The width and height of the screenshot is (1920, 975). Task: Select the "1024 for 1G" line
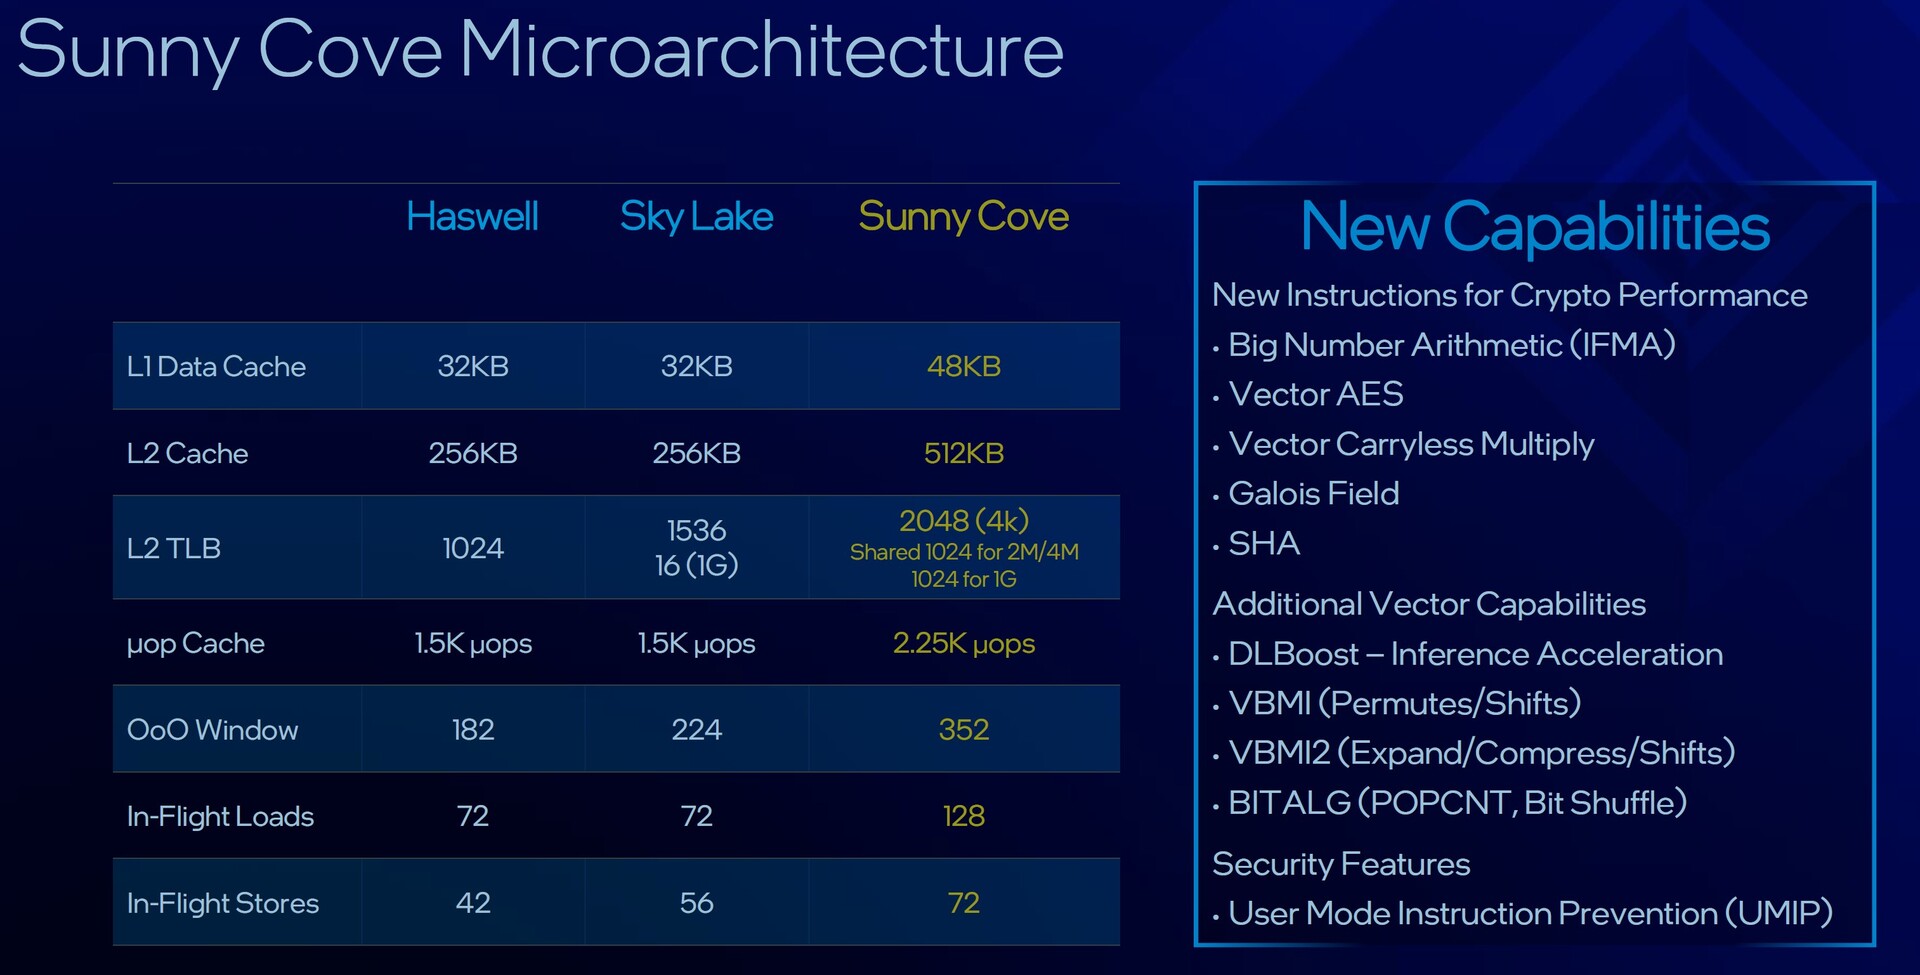964,580
